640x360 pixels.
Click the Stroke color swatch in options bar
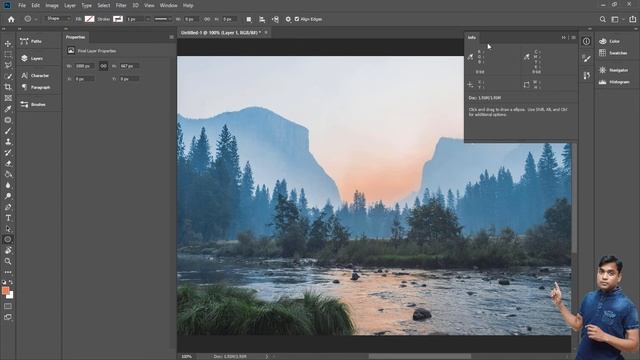pyautogui.click(x=118, y=19)
